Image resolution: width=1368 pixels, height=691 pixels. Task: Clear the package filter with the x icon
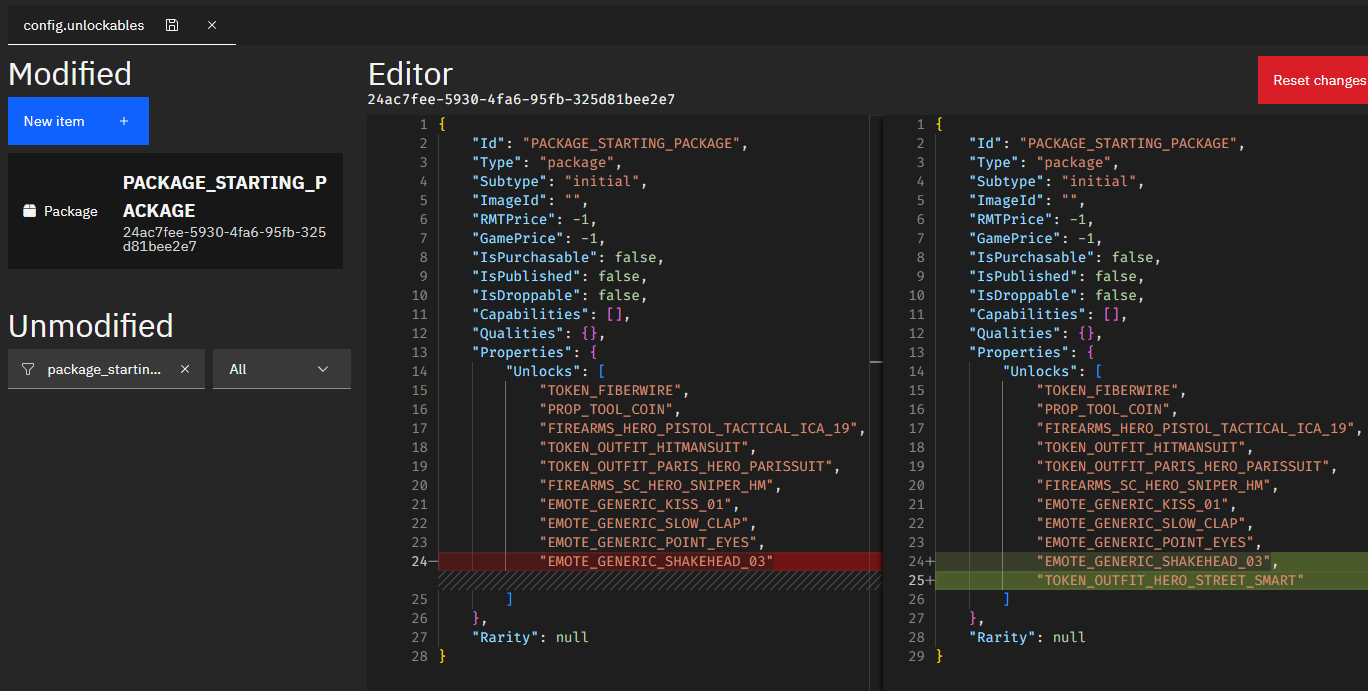point(185,369)
